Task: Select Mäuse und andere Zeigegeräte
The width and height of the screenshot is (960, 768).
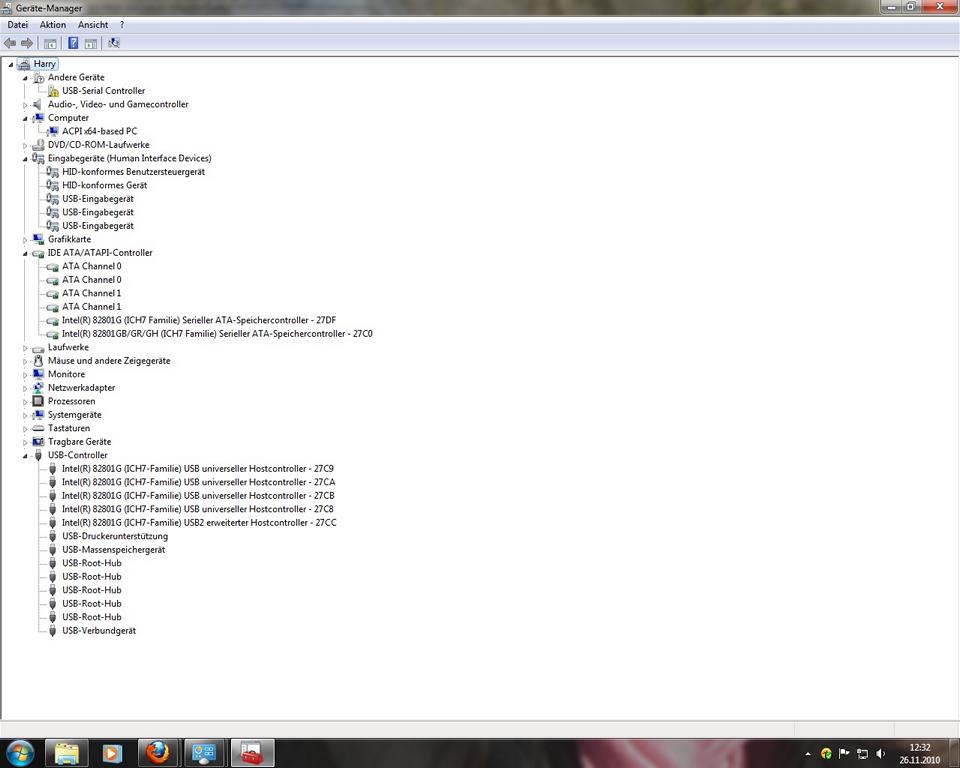Action: point(109,361)
